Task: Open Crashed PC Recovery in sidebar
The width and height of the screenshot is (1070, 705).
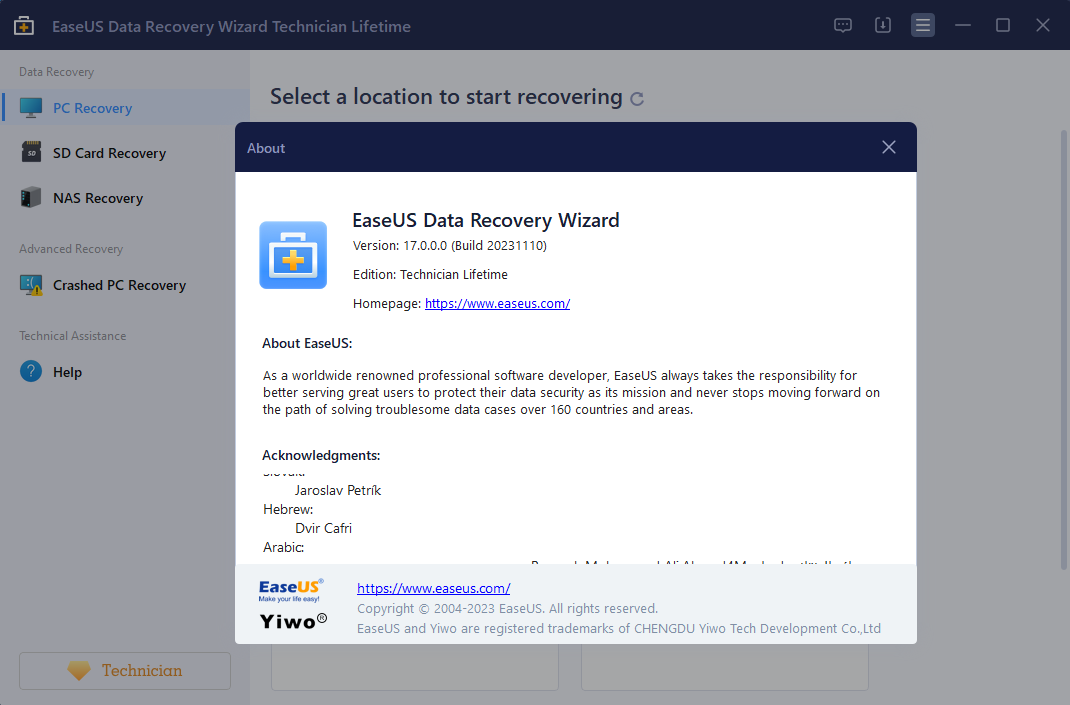Action: pos(126,285)
